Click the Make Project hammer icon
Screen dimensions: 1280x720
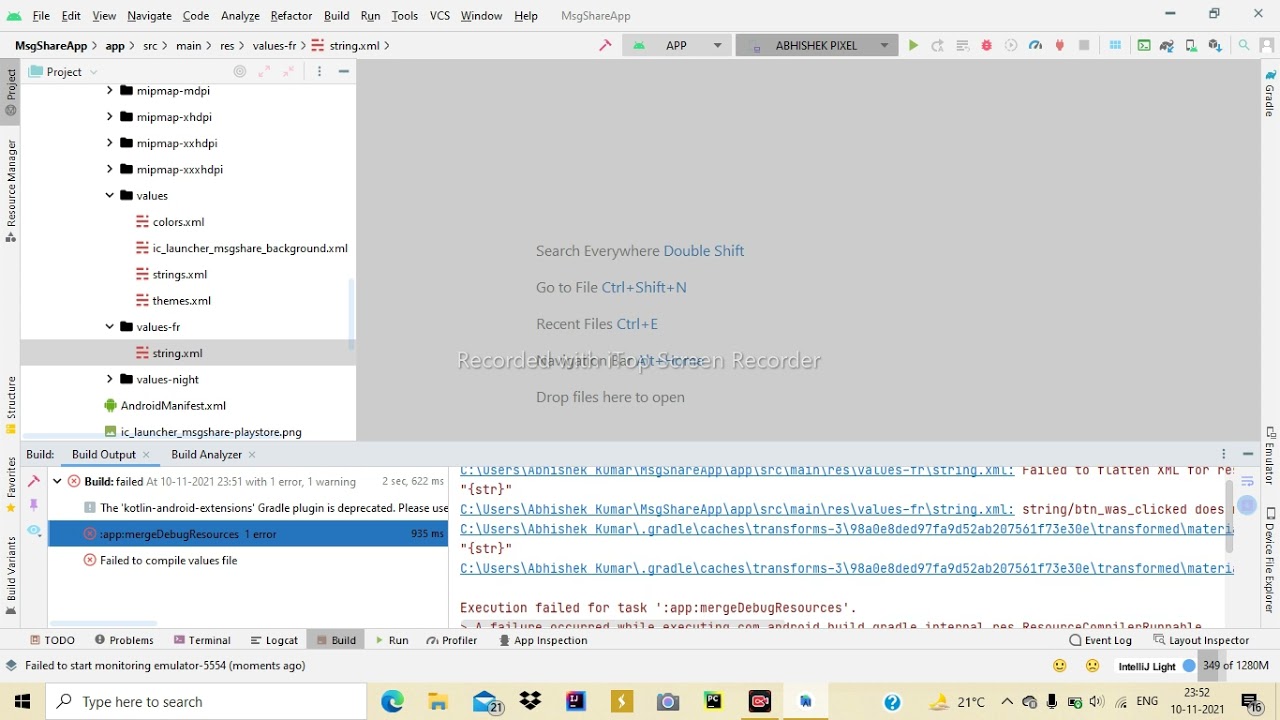coord(605,45)
